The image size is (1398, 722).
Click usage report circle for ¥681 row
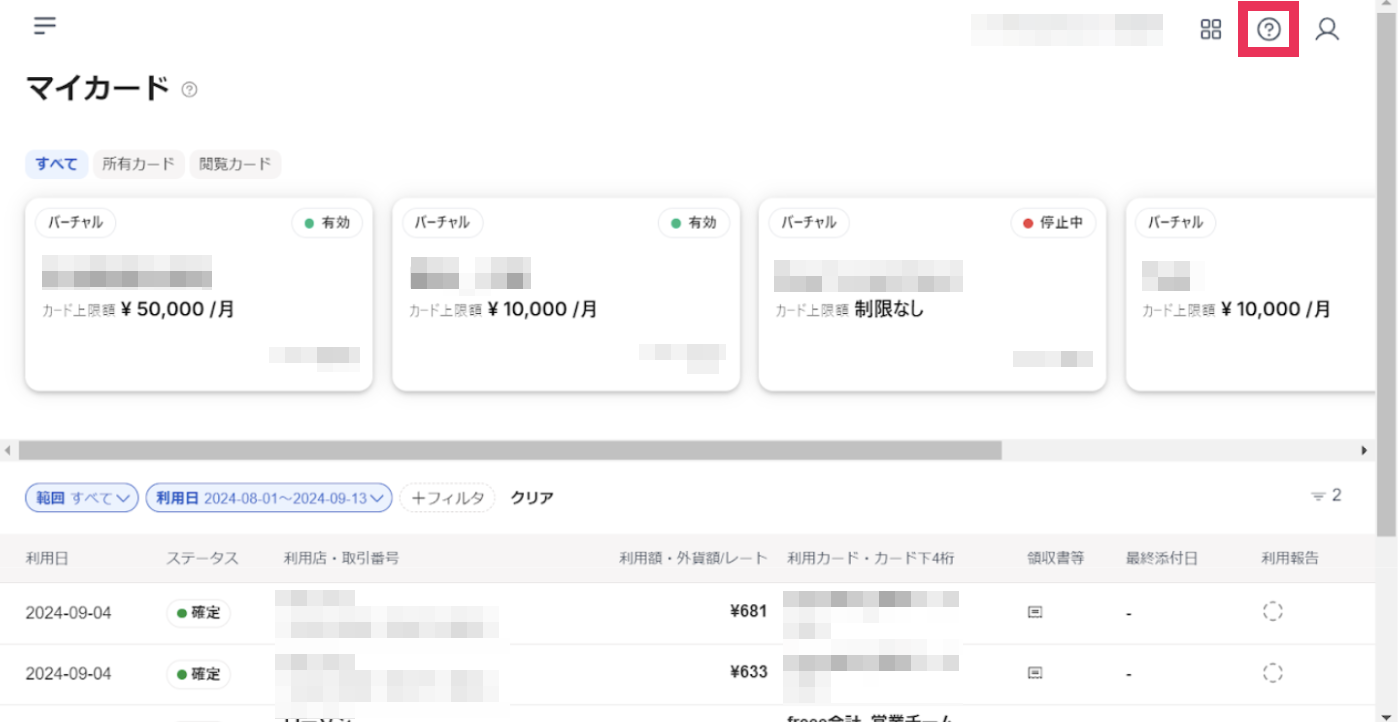point(1272,612)
